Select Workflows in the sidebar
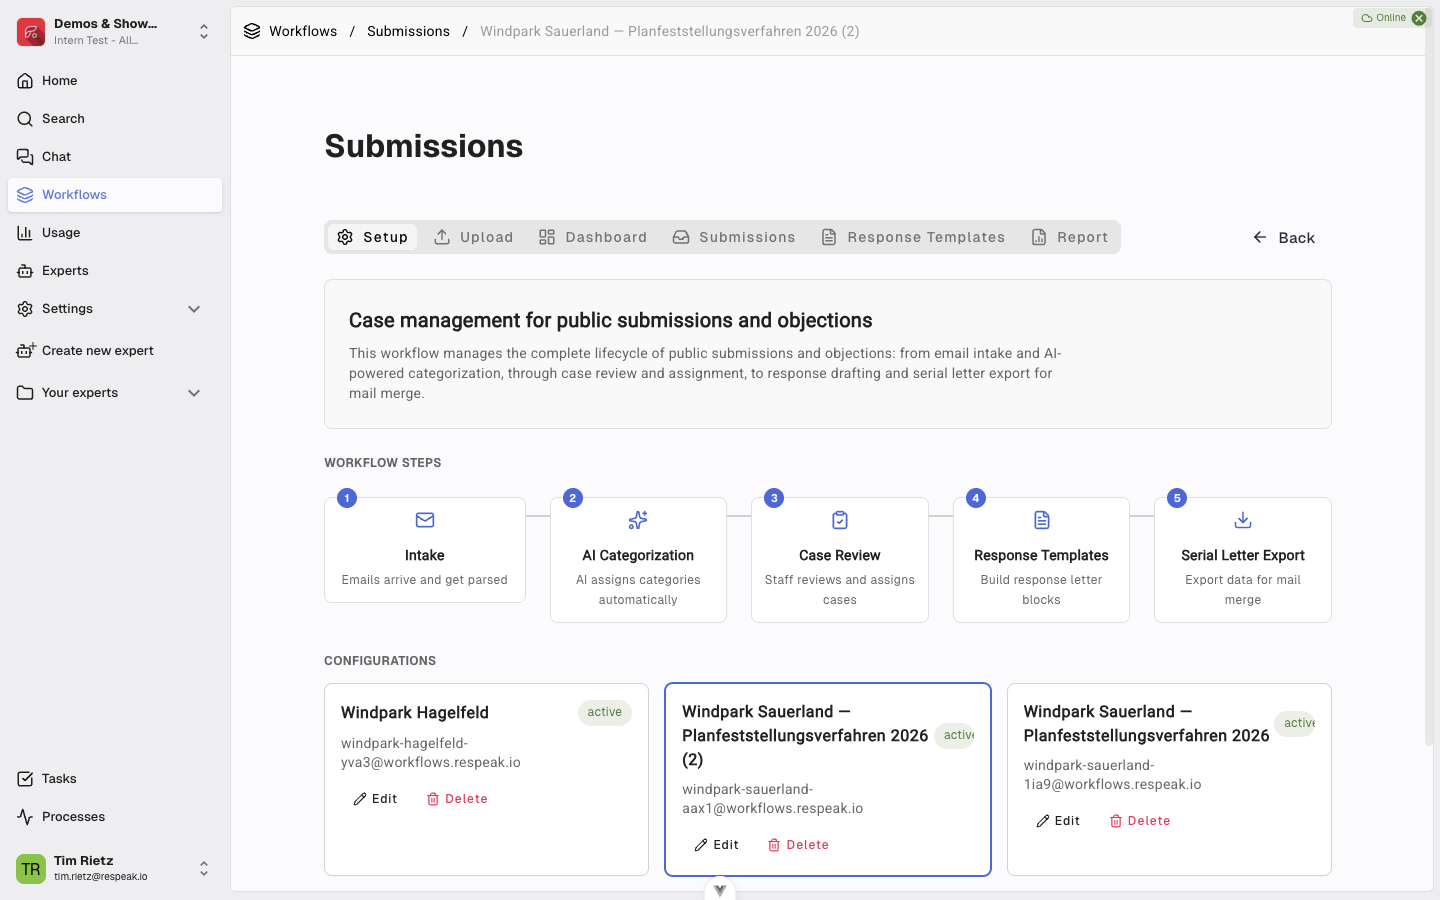The height and width of the screenshot is (900, 1440). coord(115,195)
